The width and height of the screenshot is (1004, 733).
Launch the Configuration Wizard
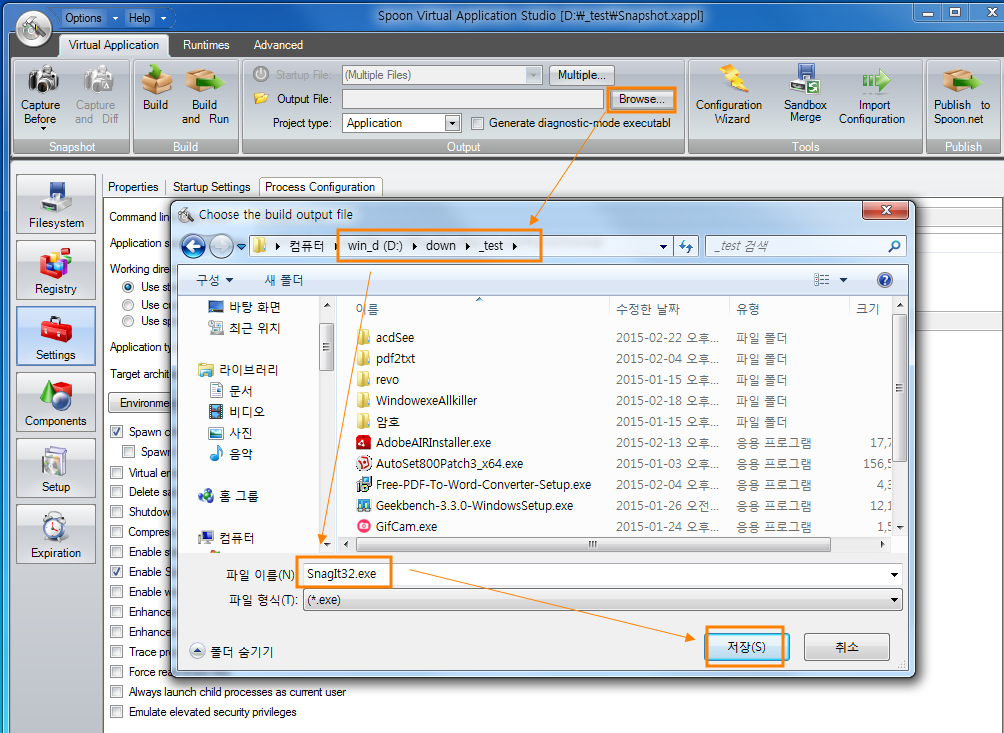(x=730, y=96)
